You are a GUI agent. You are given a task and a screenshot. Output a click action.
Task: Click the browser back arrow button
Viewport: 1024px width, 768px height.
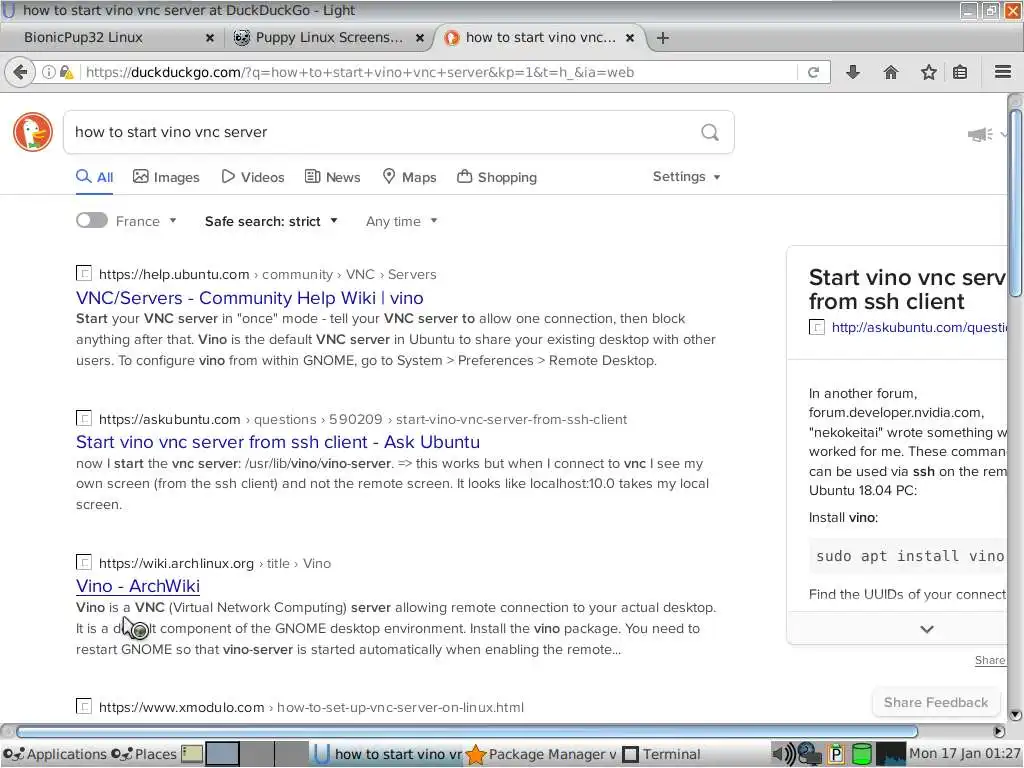click(20, 72)
